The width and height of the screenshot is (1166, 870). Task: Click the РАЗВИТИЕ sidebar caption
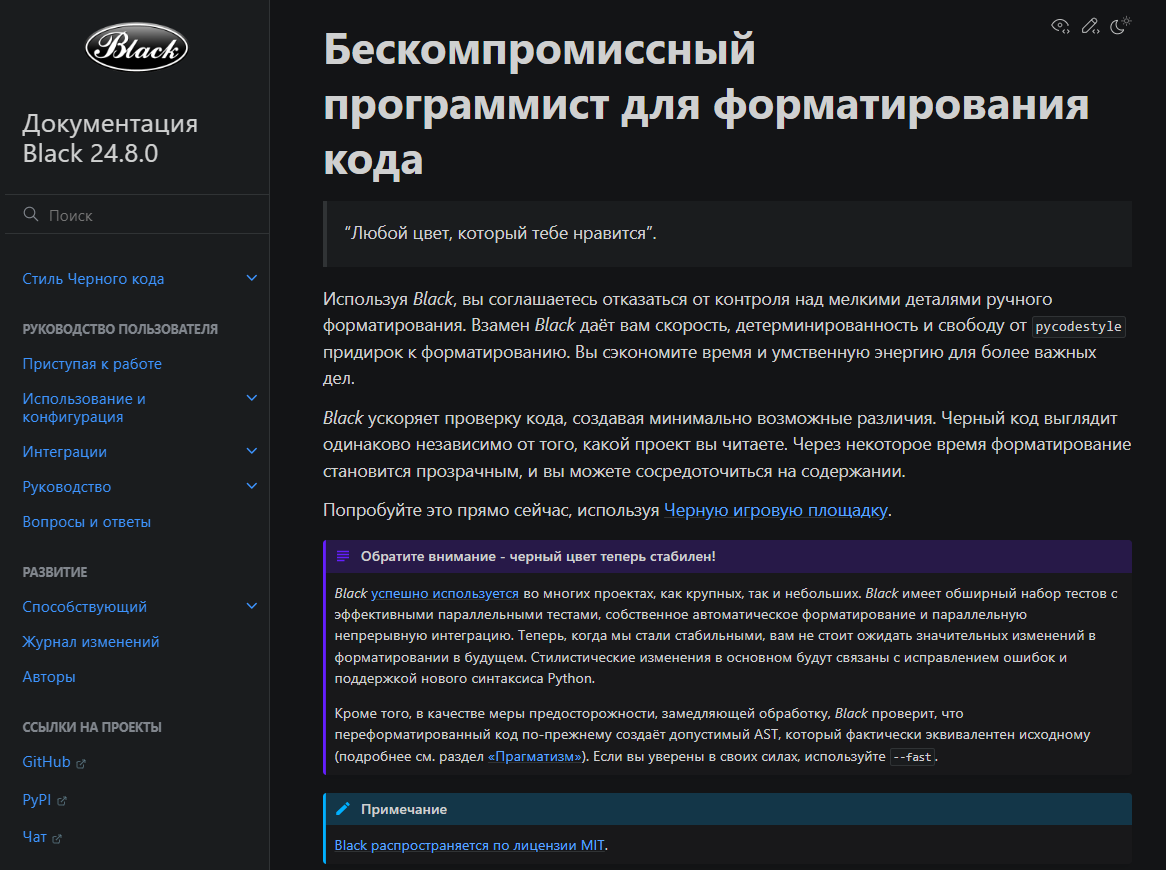55,572
